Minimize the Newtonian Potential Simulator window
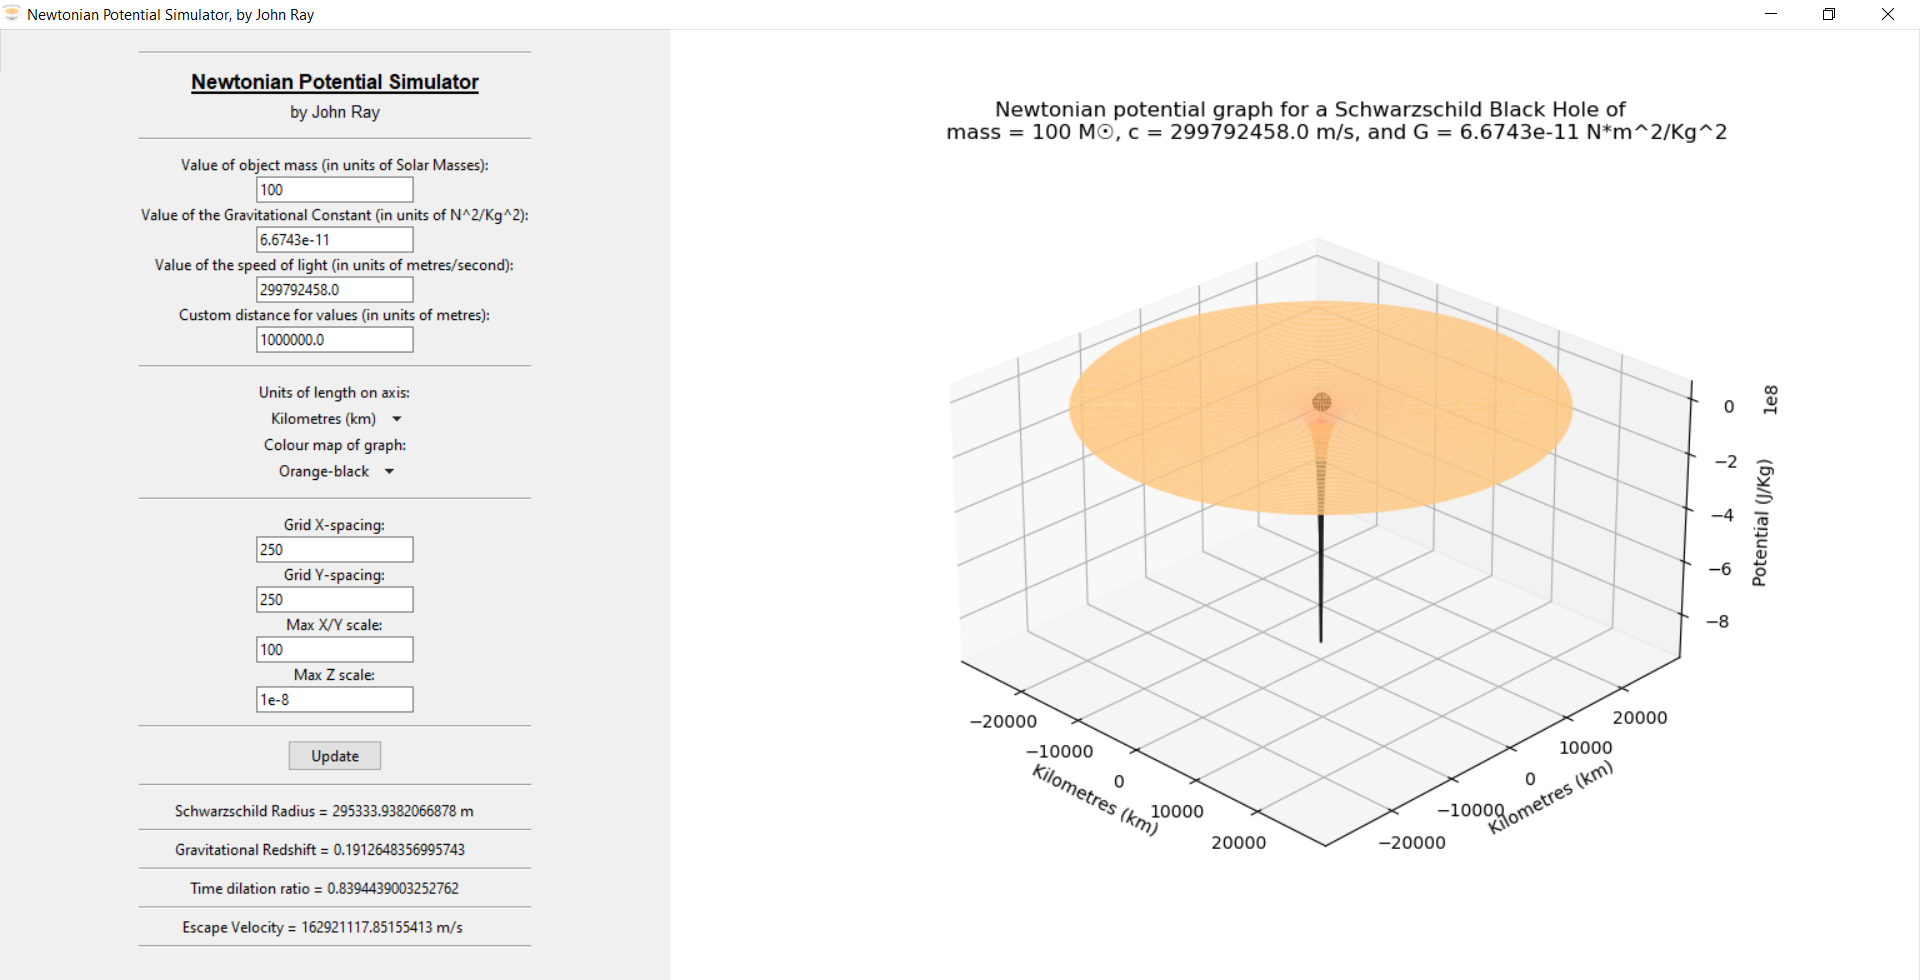The height and width of the screenshot is (980, 1920). 1771,14
